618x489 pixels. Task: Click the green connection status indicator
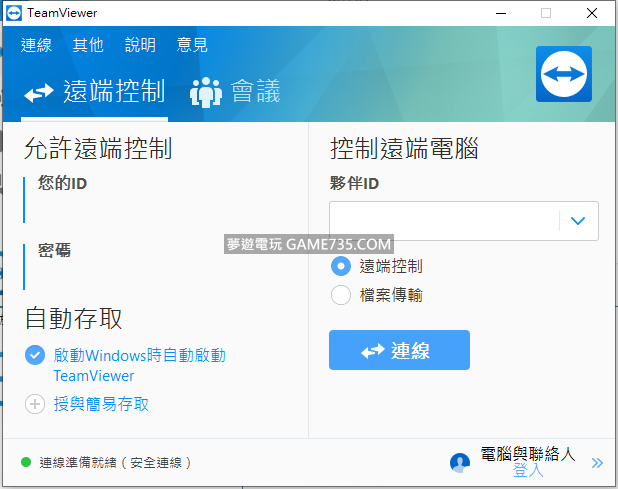tap(26, 463)
